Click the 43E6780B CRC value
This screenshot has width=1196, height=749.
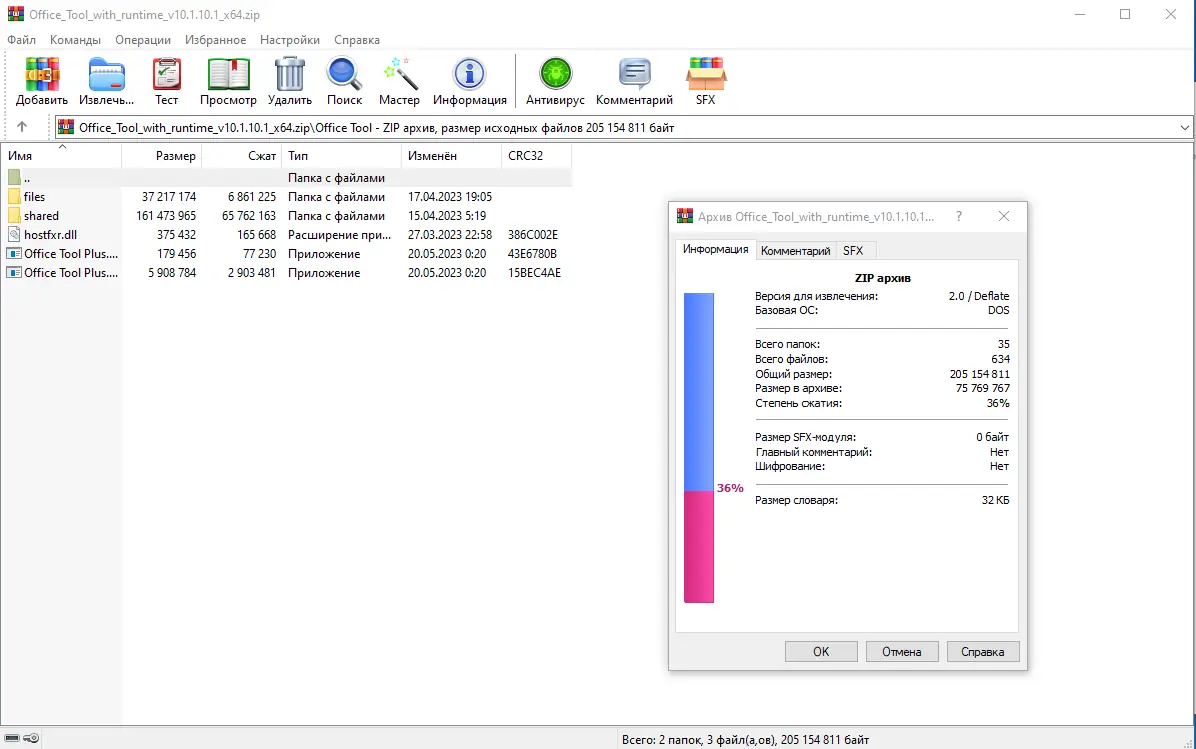(532, 254)
